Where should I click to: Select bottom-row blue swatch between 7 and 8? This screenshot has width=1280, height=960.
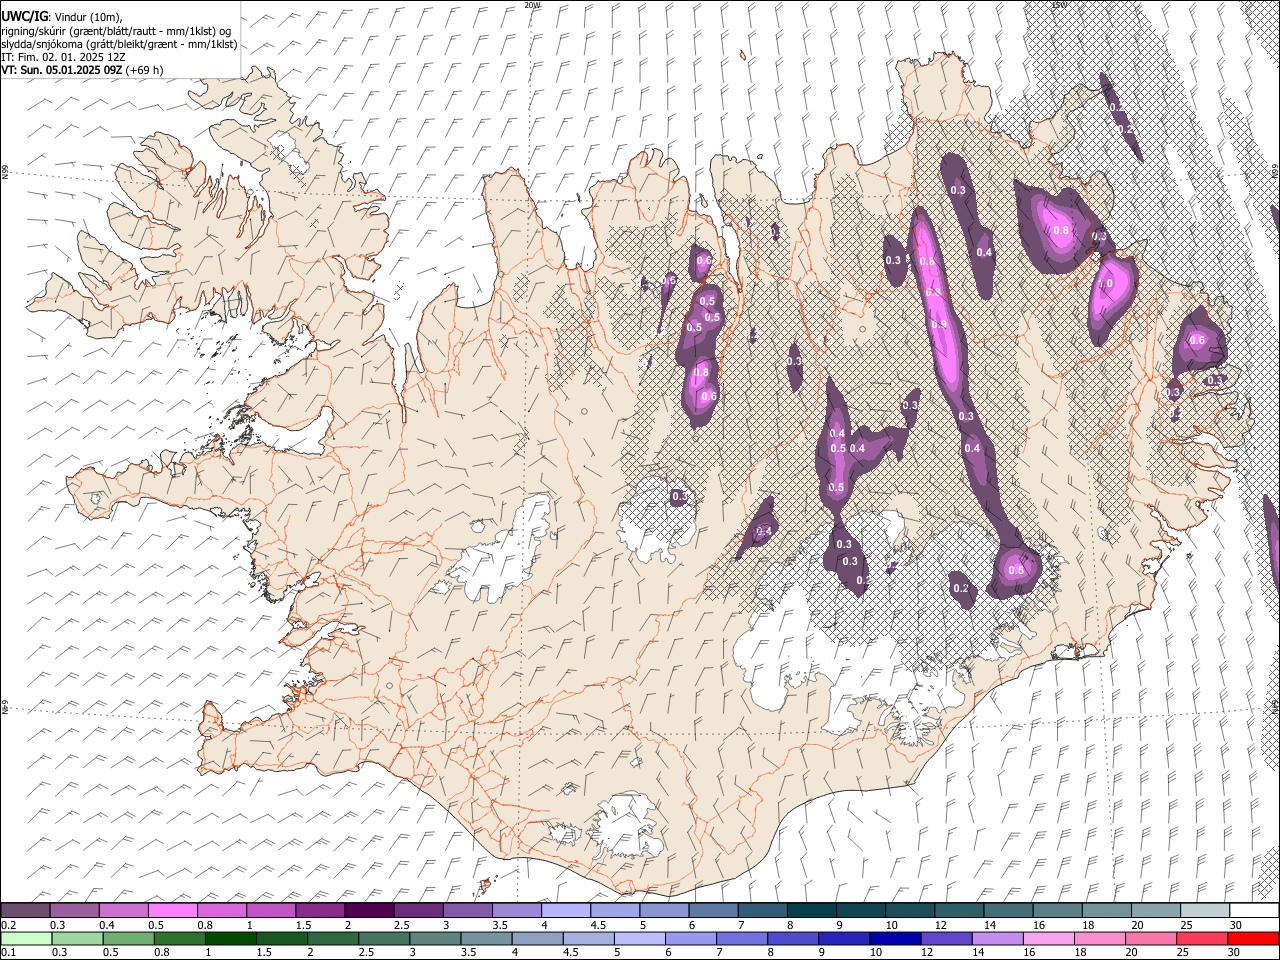[741, 938]
